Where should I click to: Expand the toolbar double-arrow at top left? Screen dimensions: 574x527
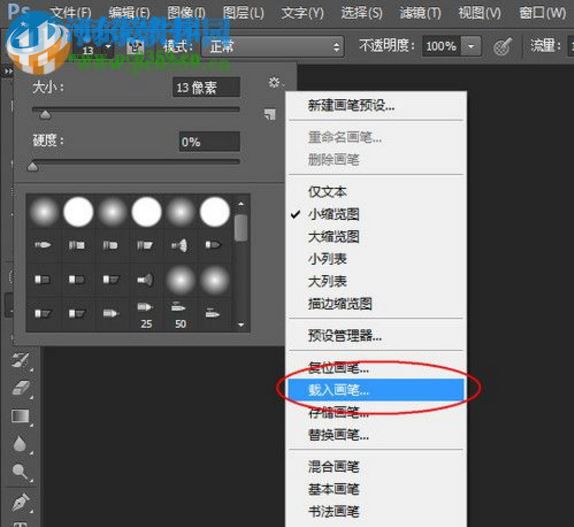click(7, 71)
